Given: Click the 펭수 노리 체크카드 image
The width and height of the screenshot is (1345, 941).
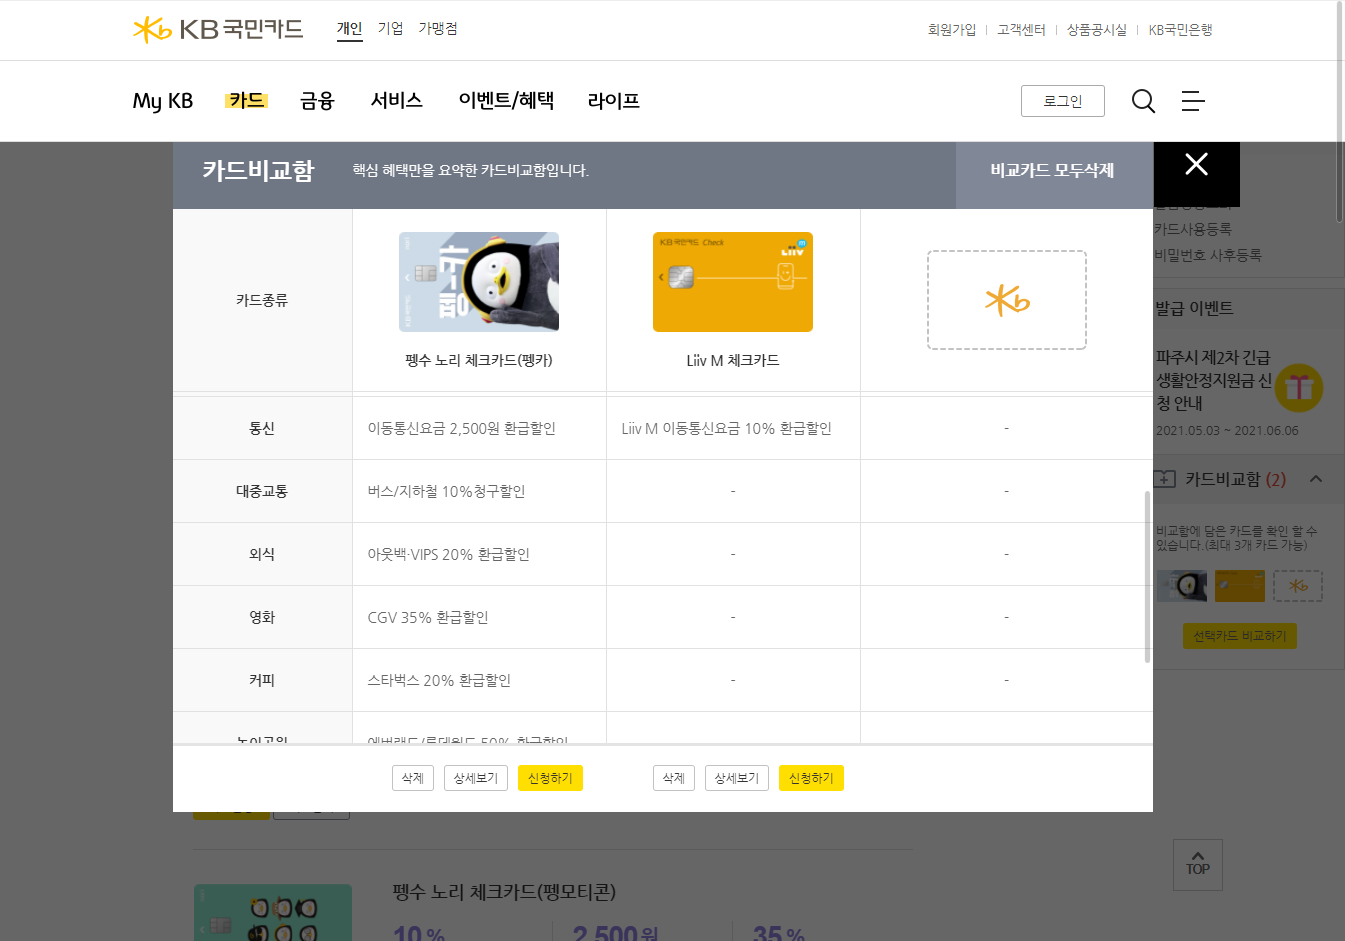Looking at the screenshot, I should pyautogui.click(x=479, y=282).
